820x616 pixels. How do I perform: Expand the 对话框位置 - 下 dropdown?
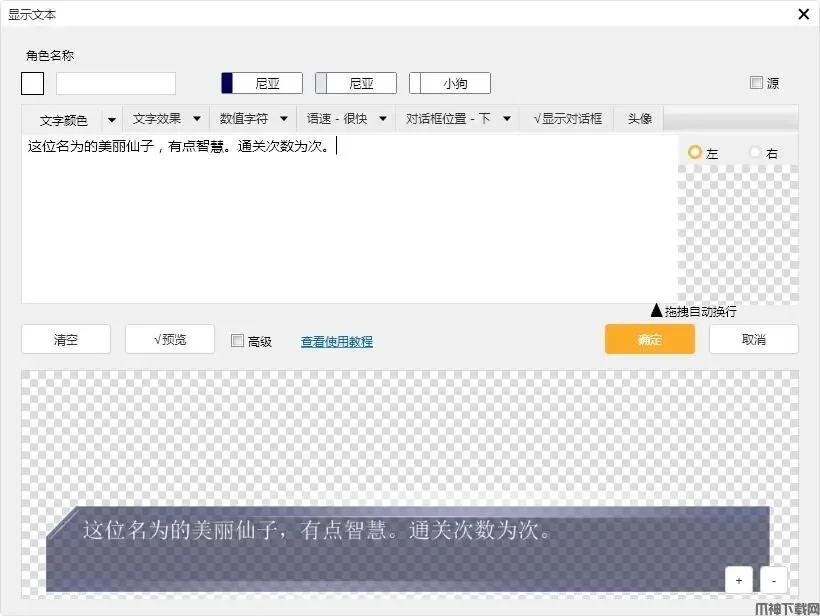459,119
